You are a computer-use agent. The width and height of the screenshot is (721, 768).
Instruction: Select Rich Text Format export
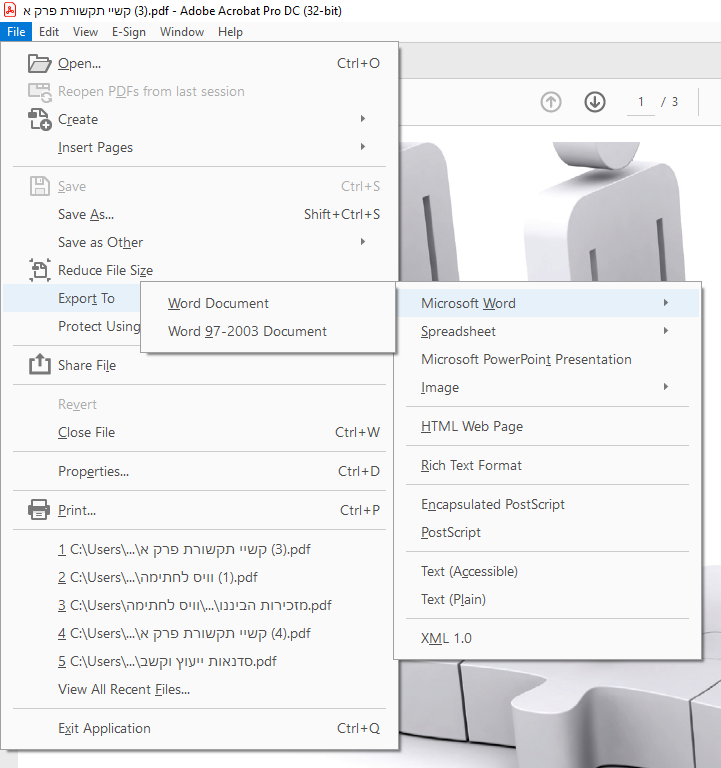(548, 465)
